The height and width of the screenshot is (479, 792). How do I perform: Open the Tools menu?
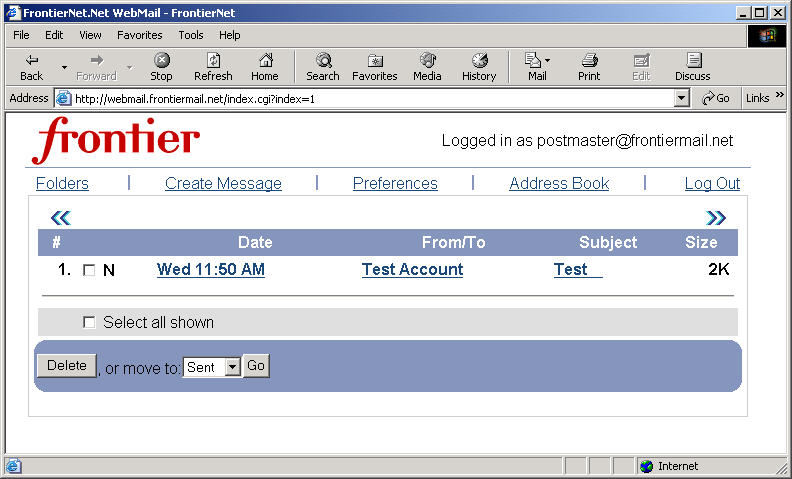tap(191, 35)
